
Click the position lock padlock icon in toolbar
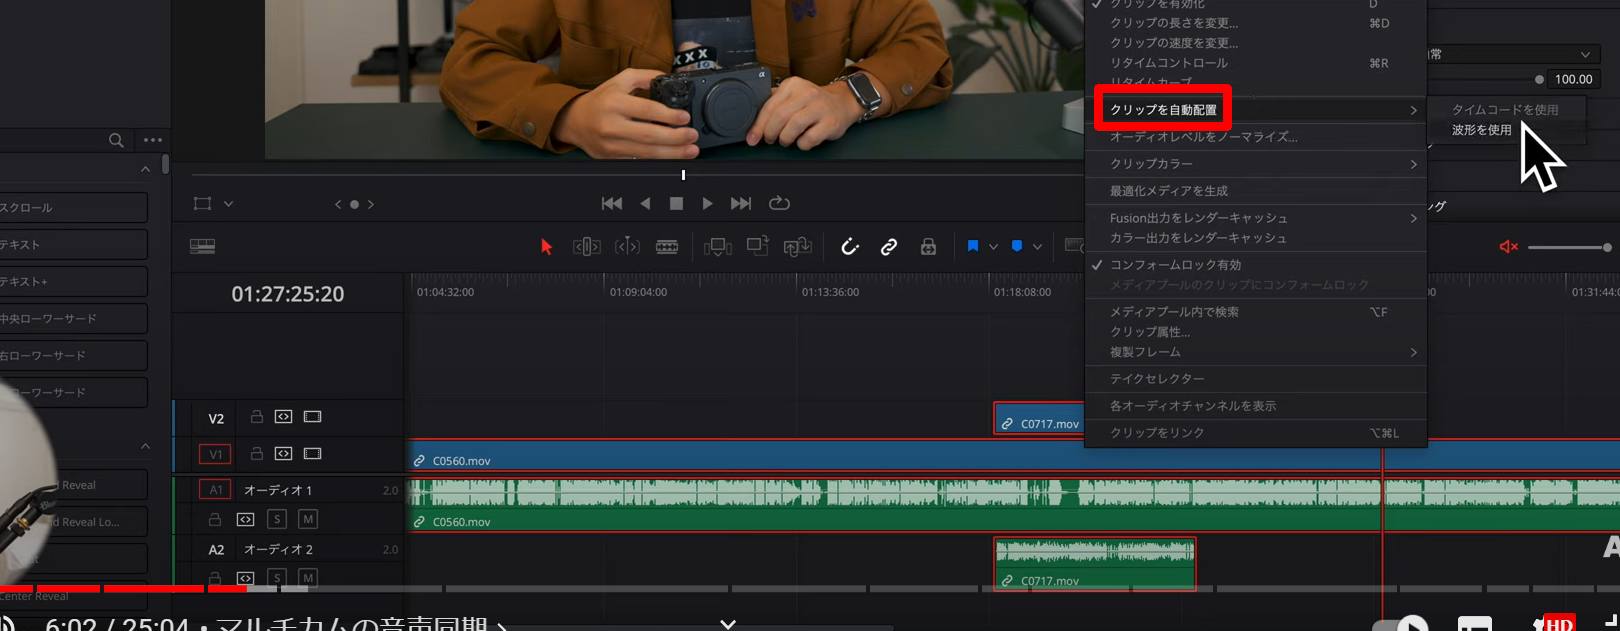point(928,247)
